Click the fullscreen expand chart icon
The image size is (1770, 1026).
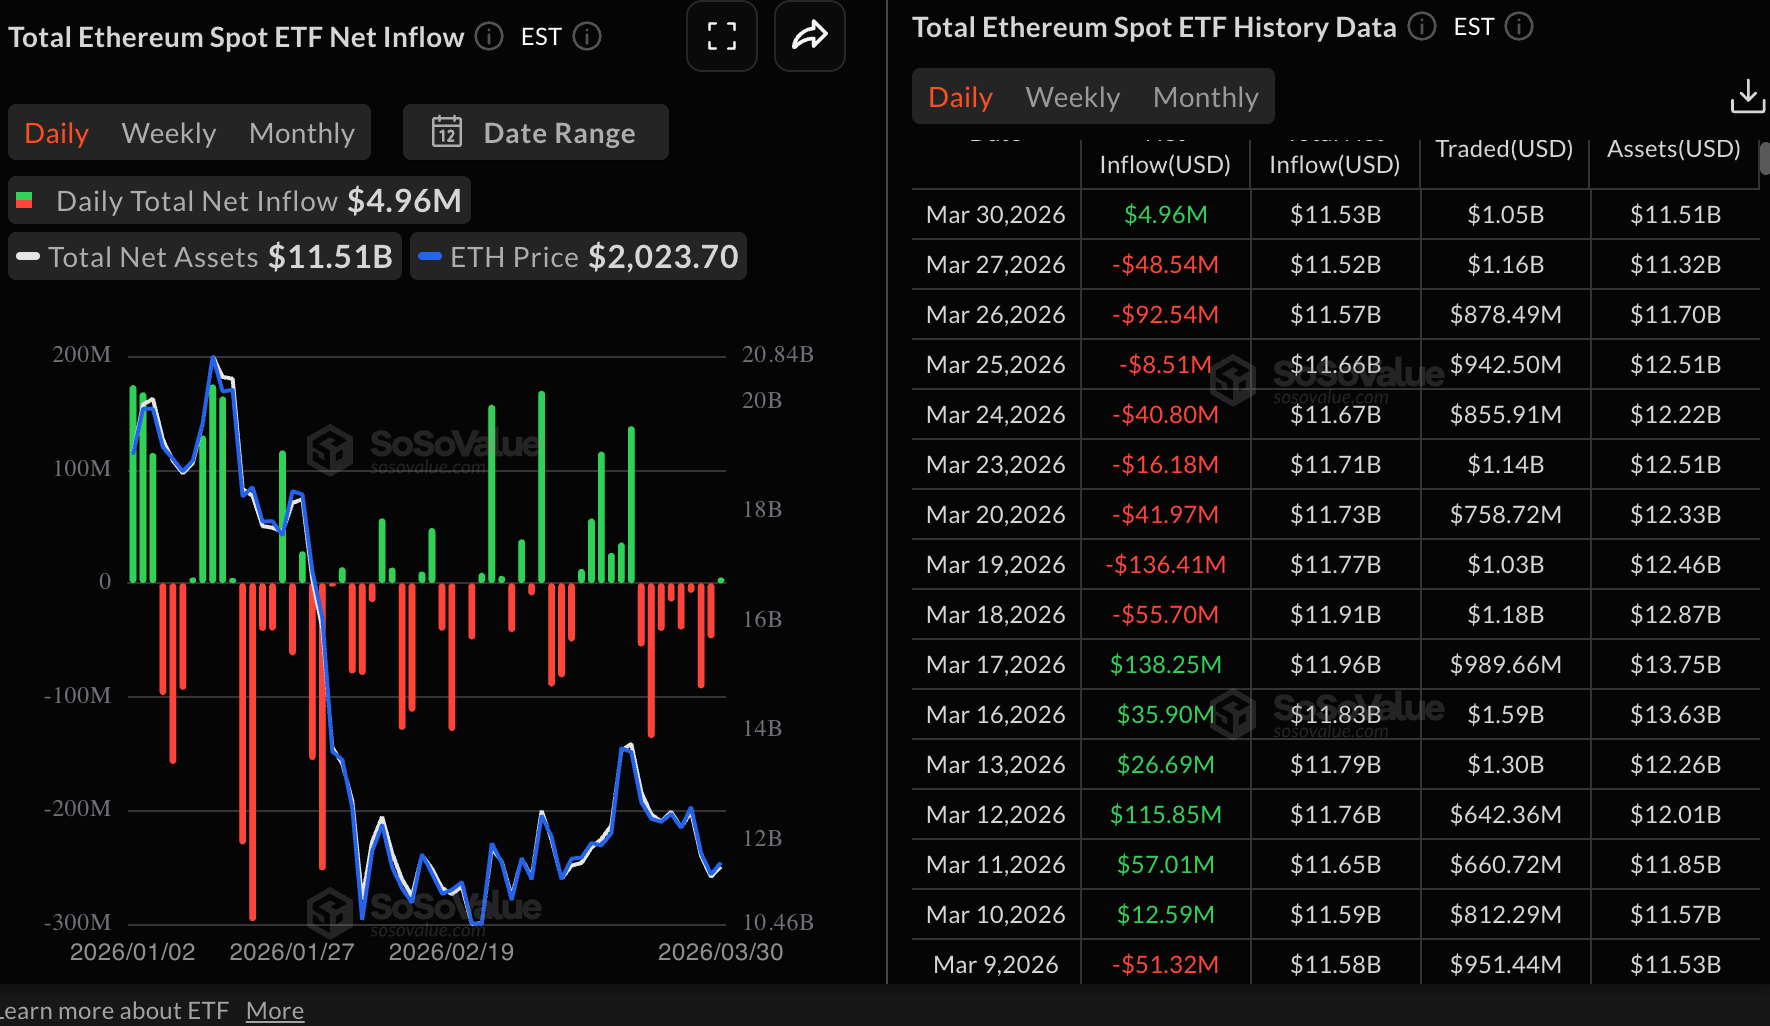point(721,37)
